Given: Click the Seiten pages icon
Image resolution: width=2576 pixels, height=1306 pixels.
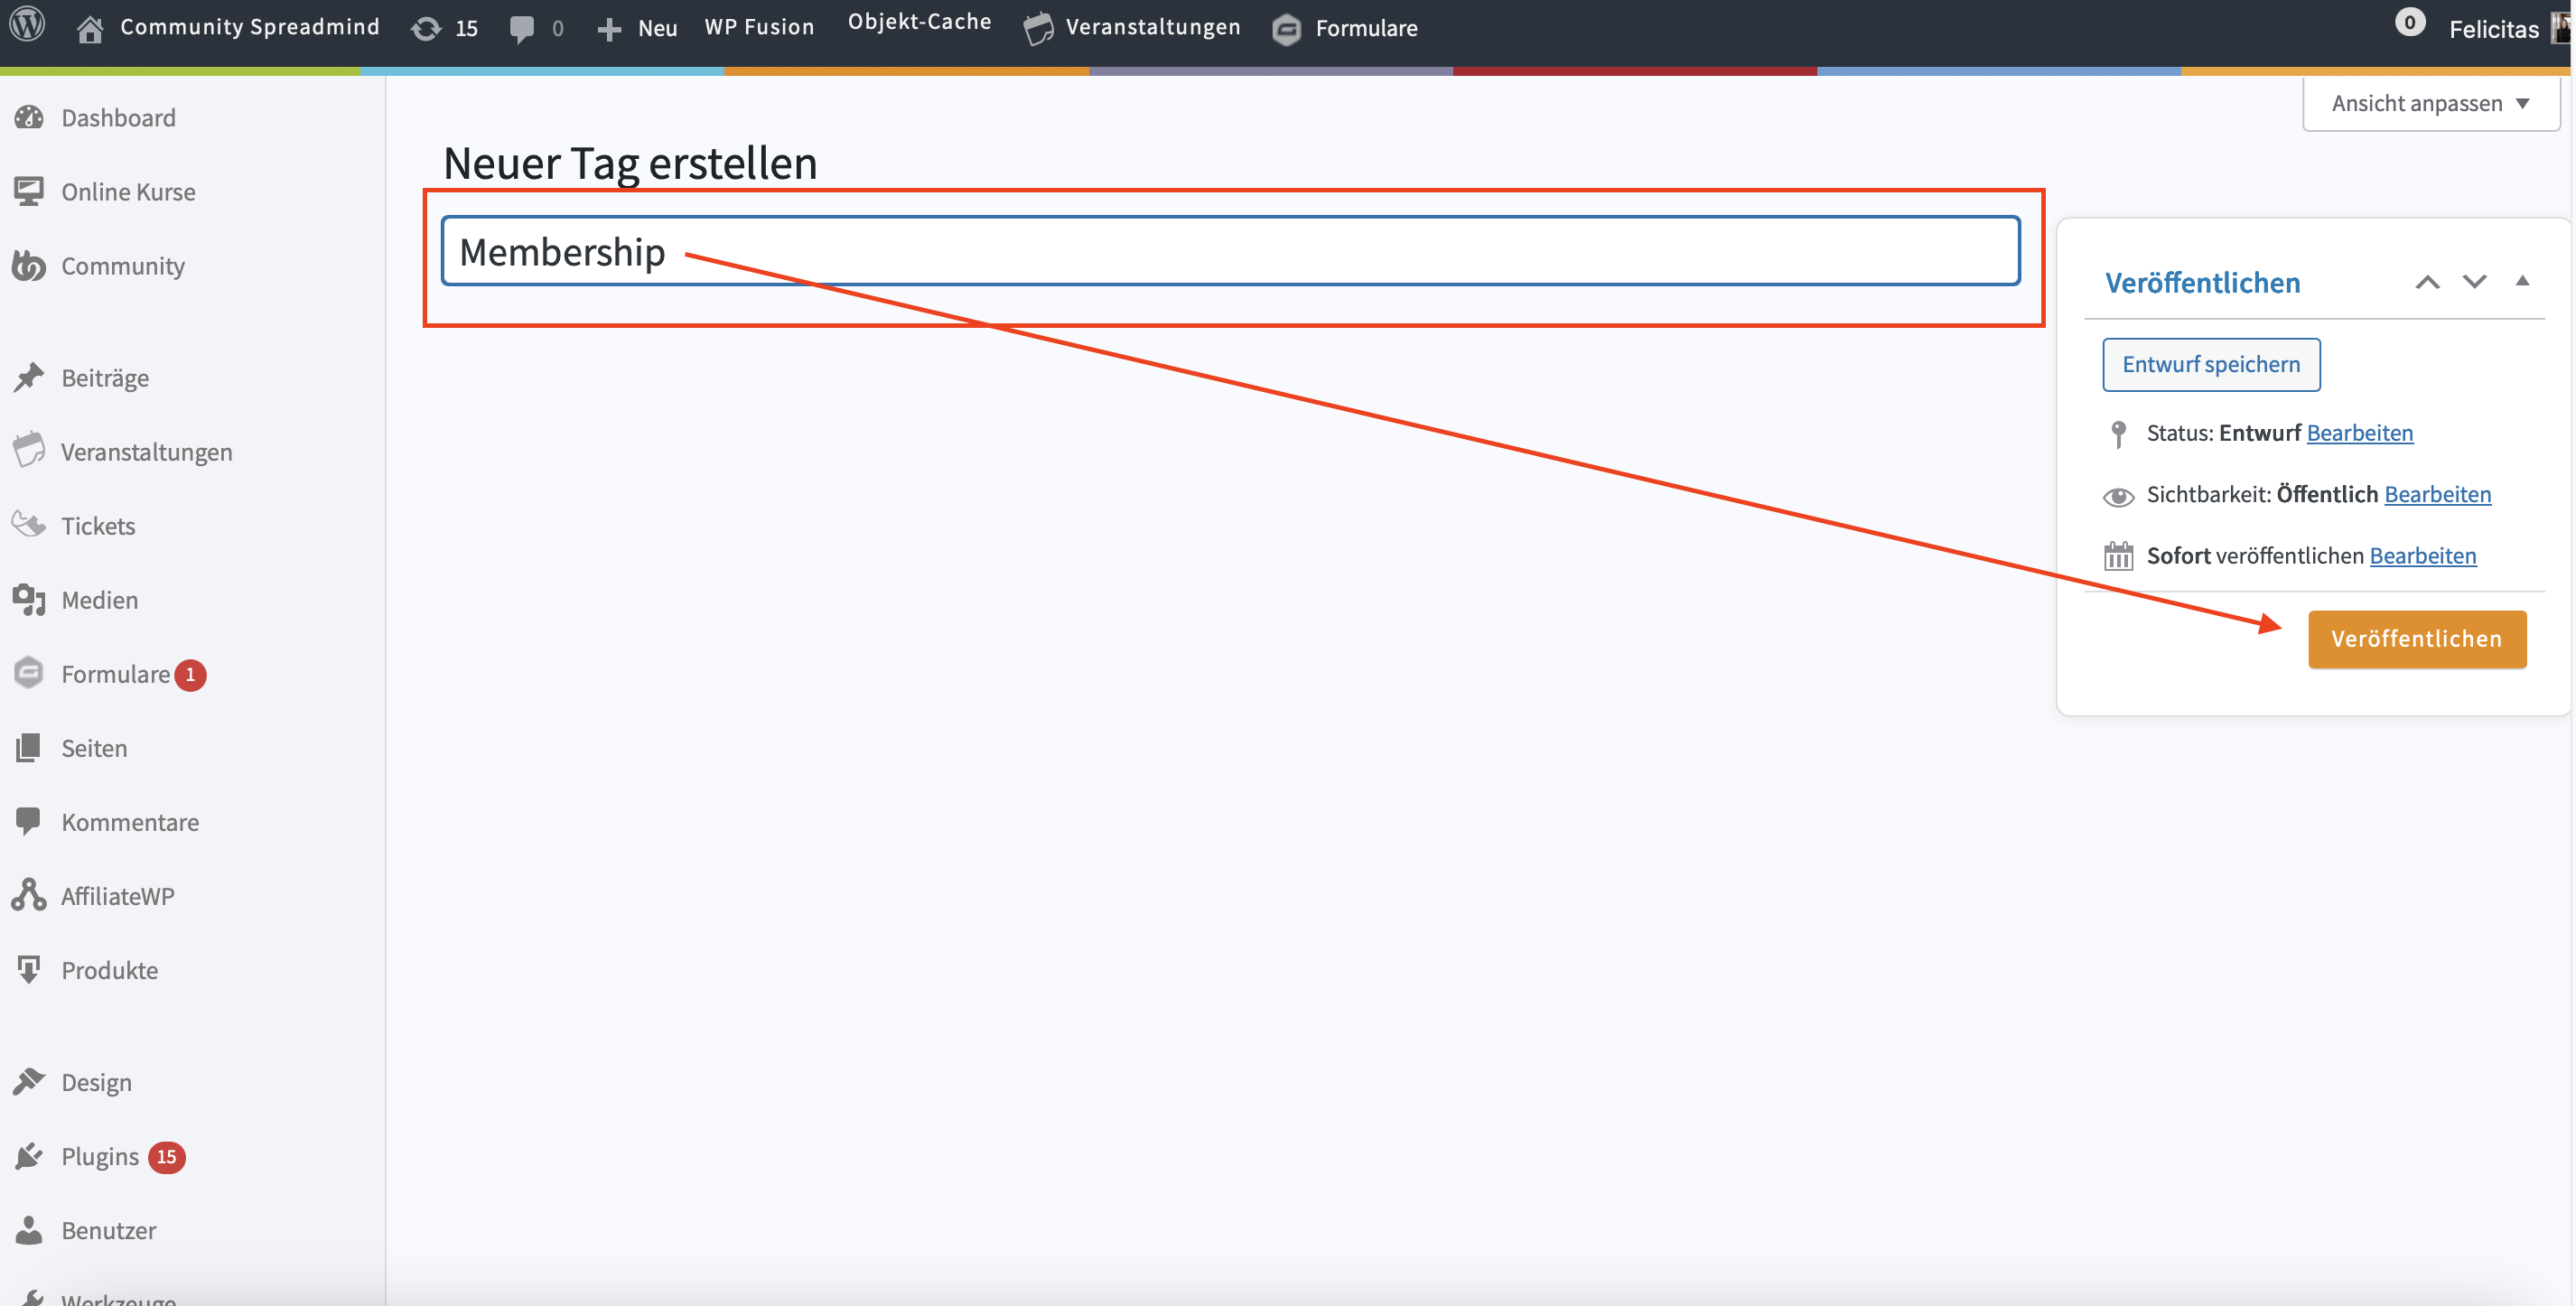Looking at the screenshot, I should (29, 747).
